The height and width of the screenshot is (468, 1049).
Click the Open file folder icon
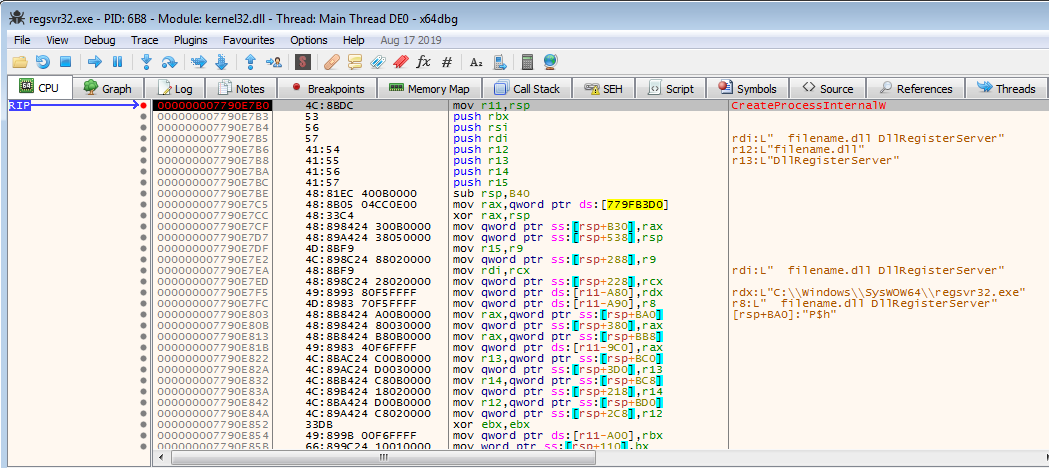click(x=19, y=62)
